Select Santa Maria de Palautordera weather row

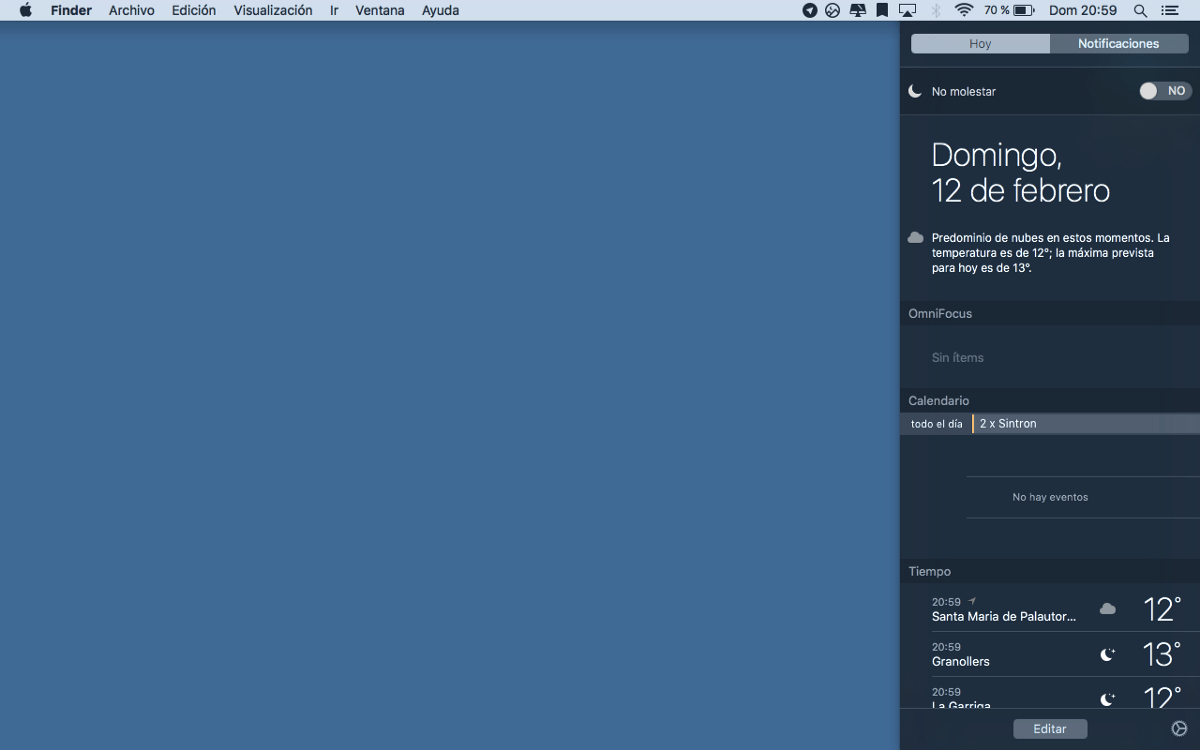(1050, 609)
